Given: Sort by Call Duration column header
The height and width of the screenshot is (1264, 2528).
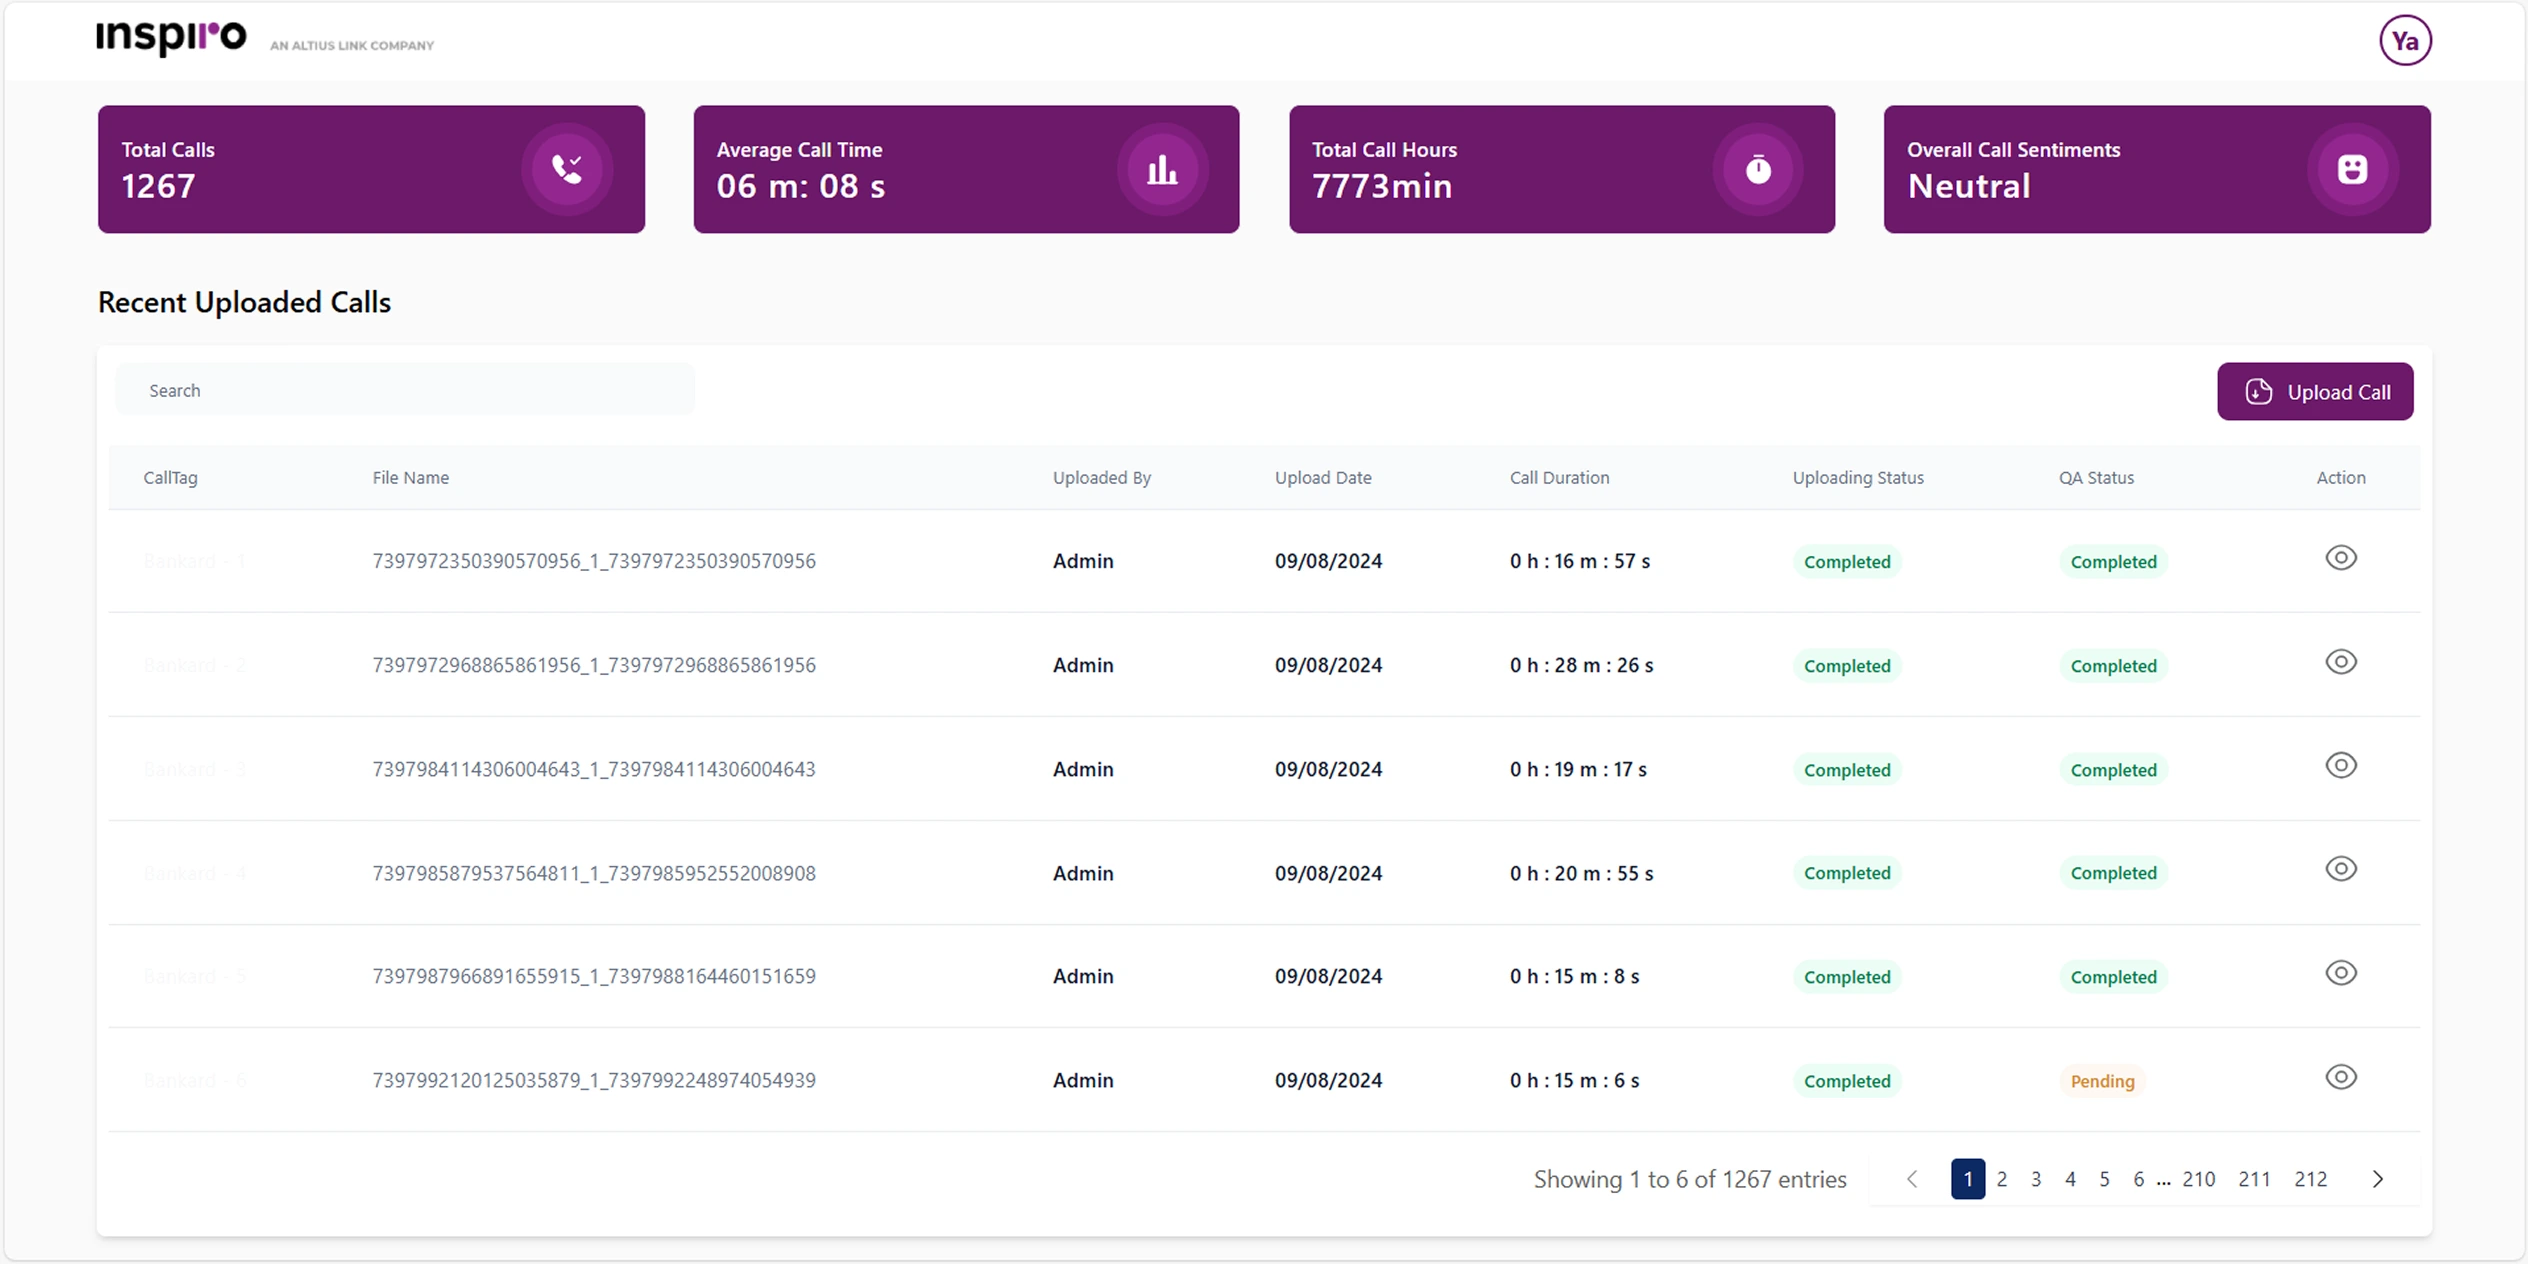Looking at the screenshot, I should (1559, 477).
